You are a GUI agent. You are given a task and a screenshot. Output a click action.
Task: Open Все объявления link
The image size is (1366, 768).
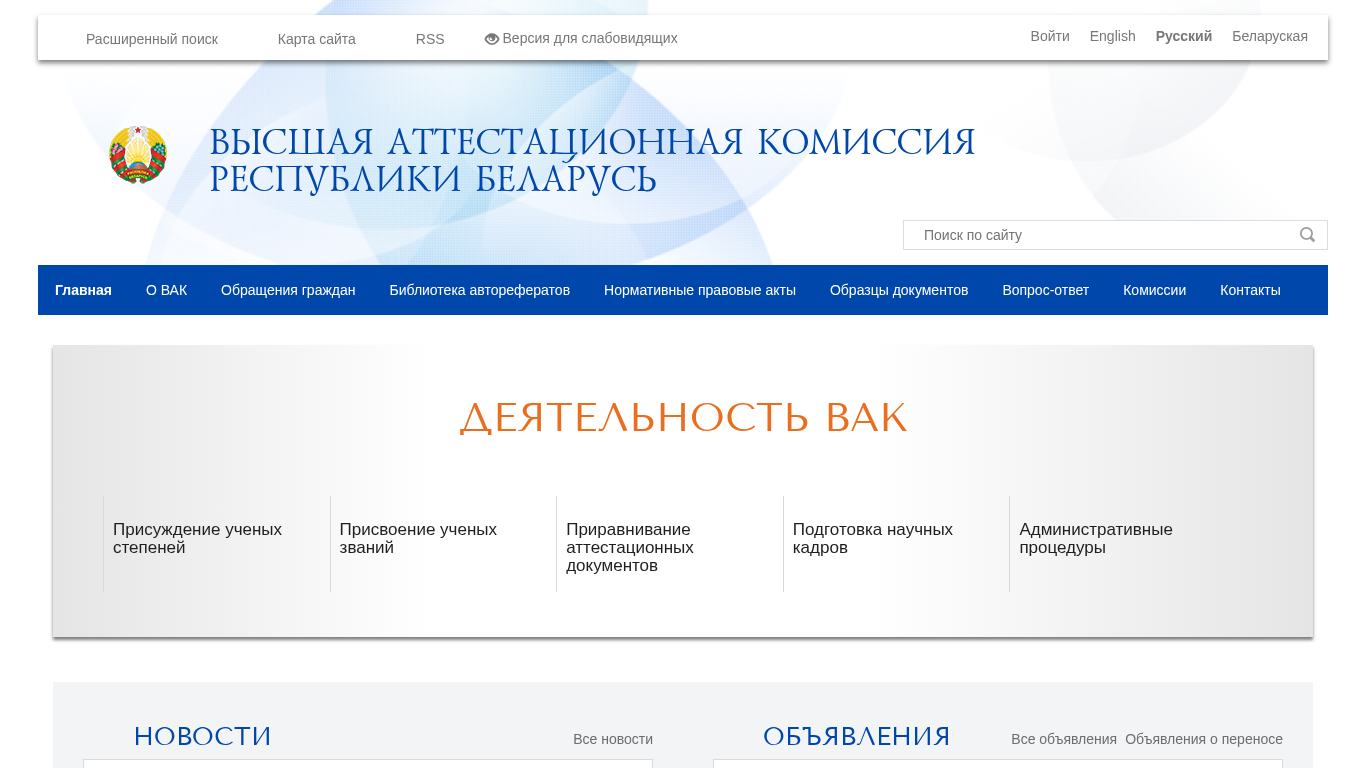click(x=1064, y=739)
